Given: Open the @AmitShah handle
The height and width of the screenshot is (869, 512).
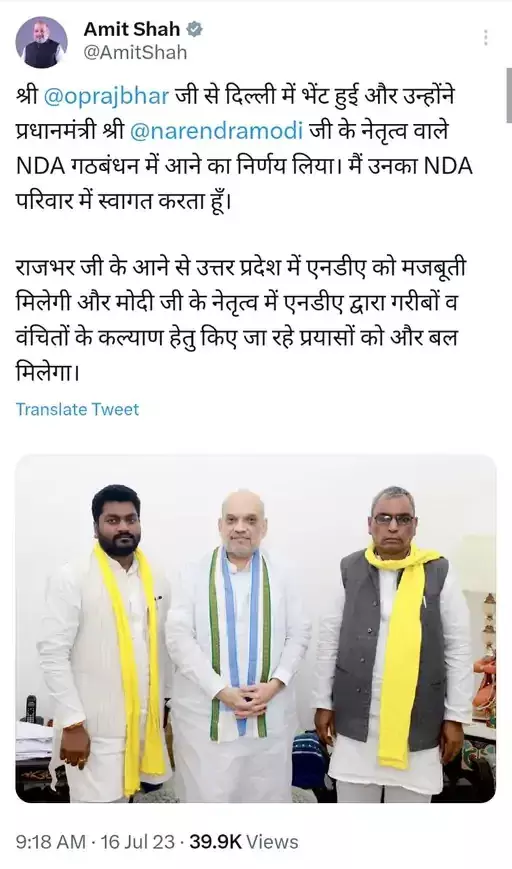Looking at the screenshot, I should [135, 53].
